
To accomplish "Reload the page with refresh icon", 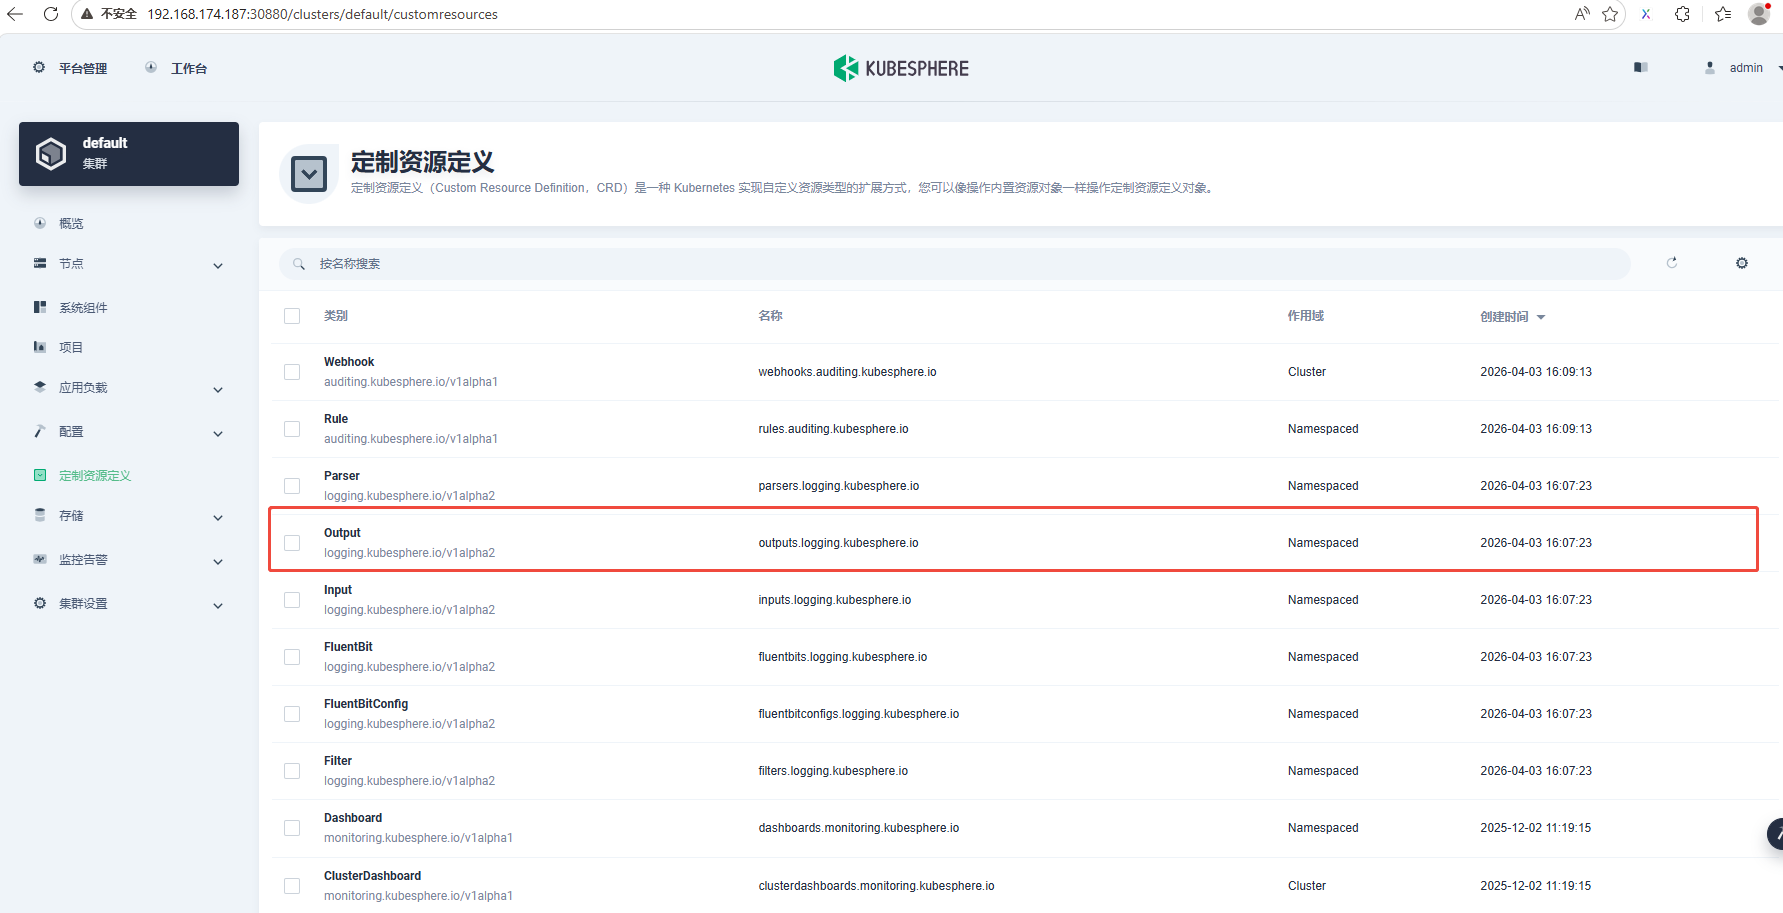I will click(51, 14).
